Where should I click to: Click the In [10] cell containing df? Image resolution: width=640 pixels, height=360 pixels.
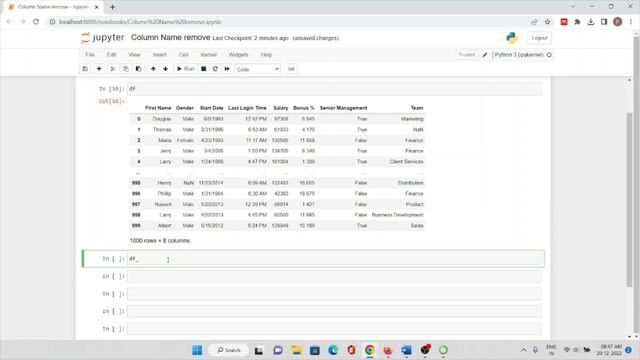[335, 89]
